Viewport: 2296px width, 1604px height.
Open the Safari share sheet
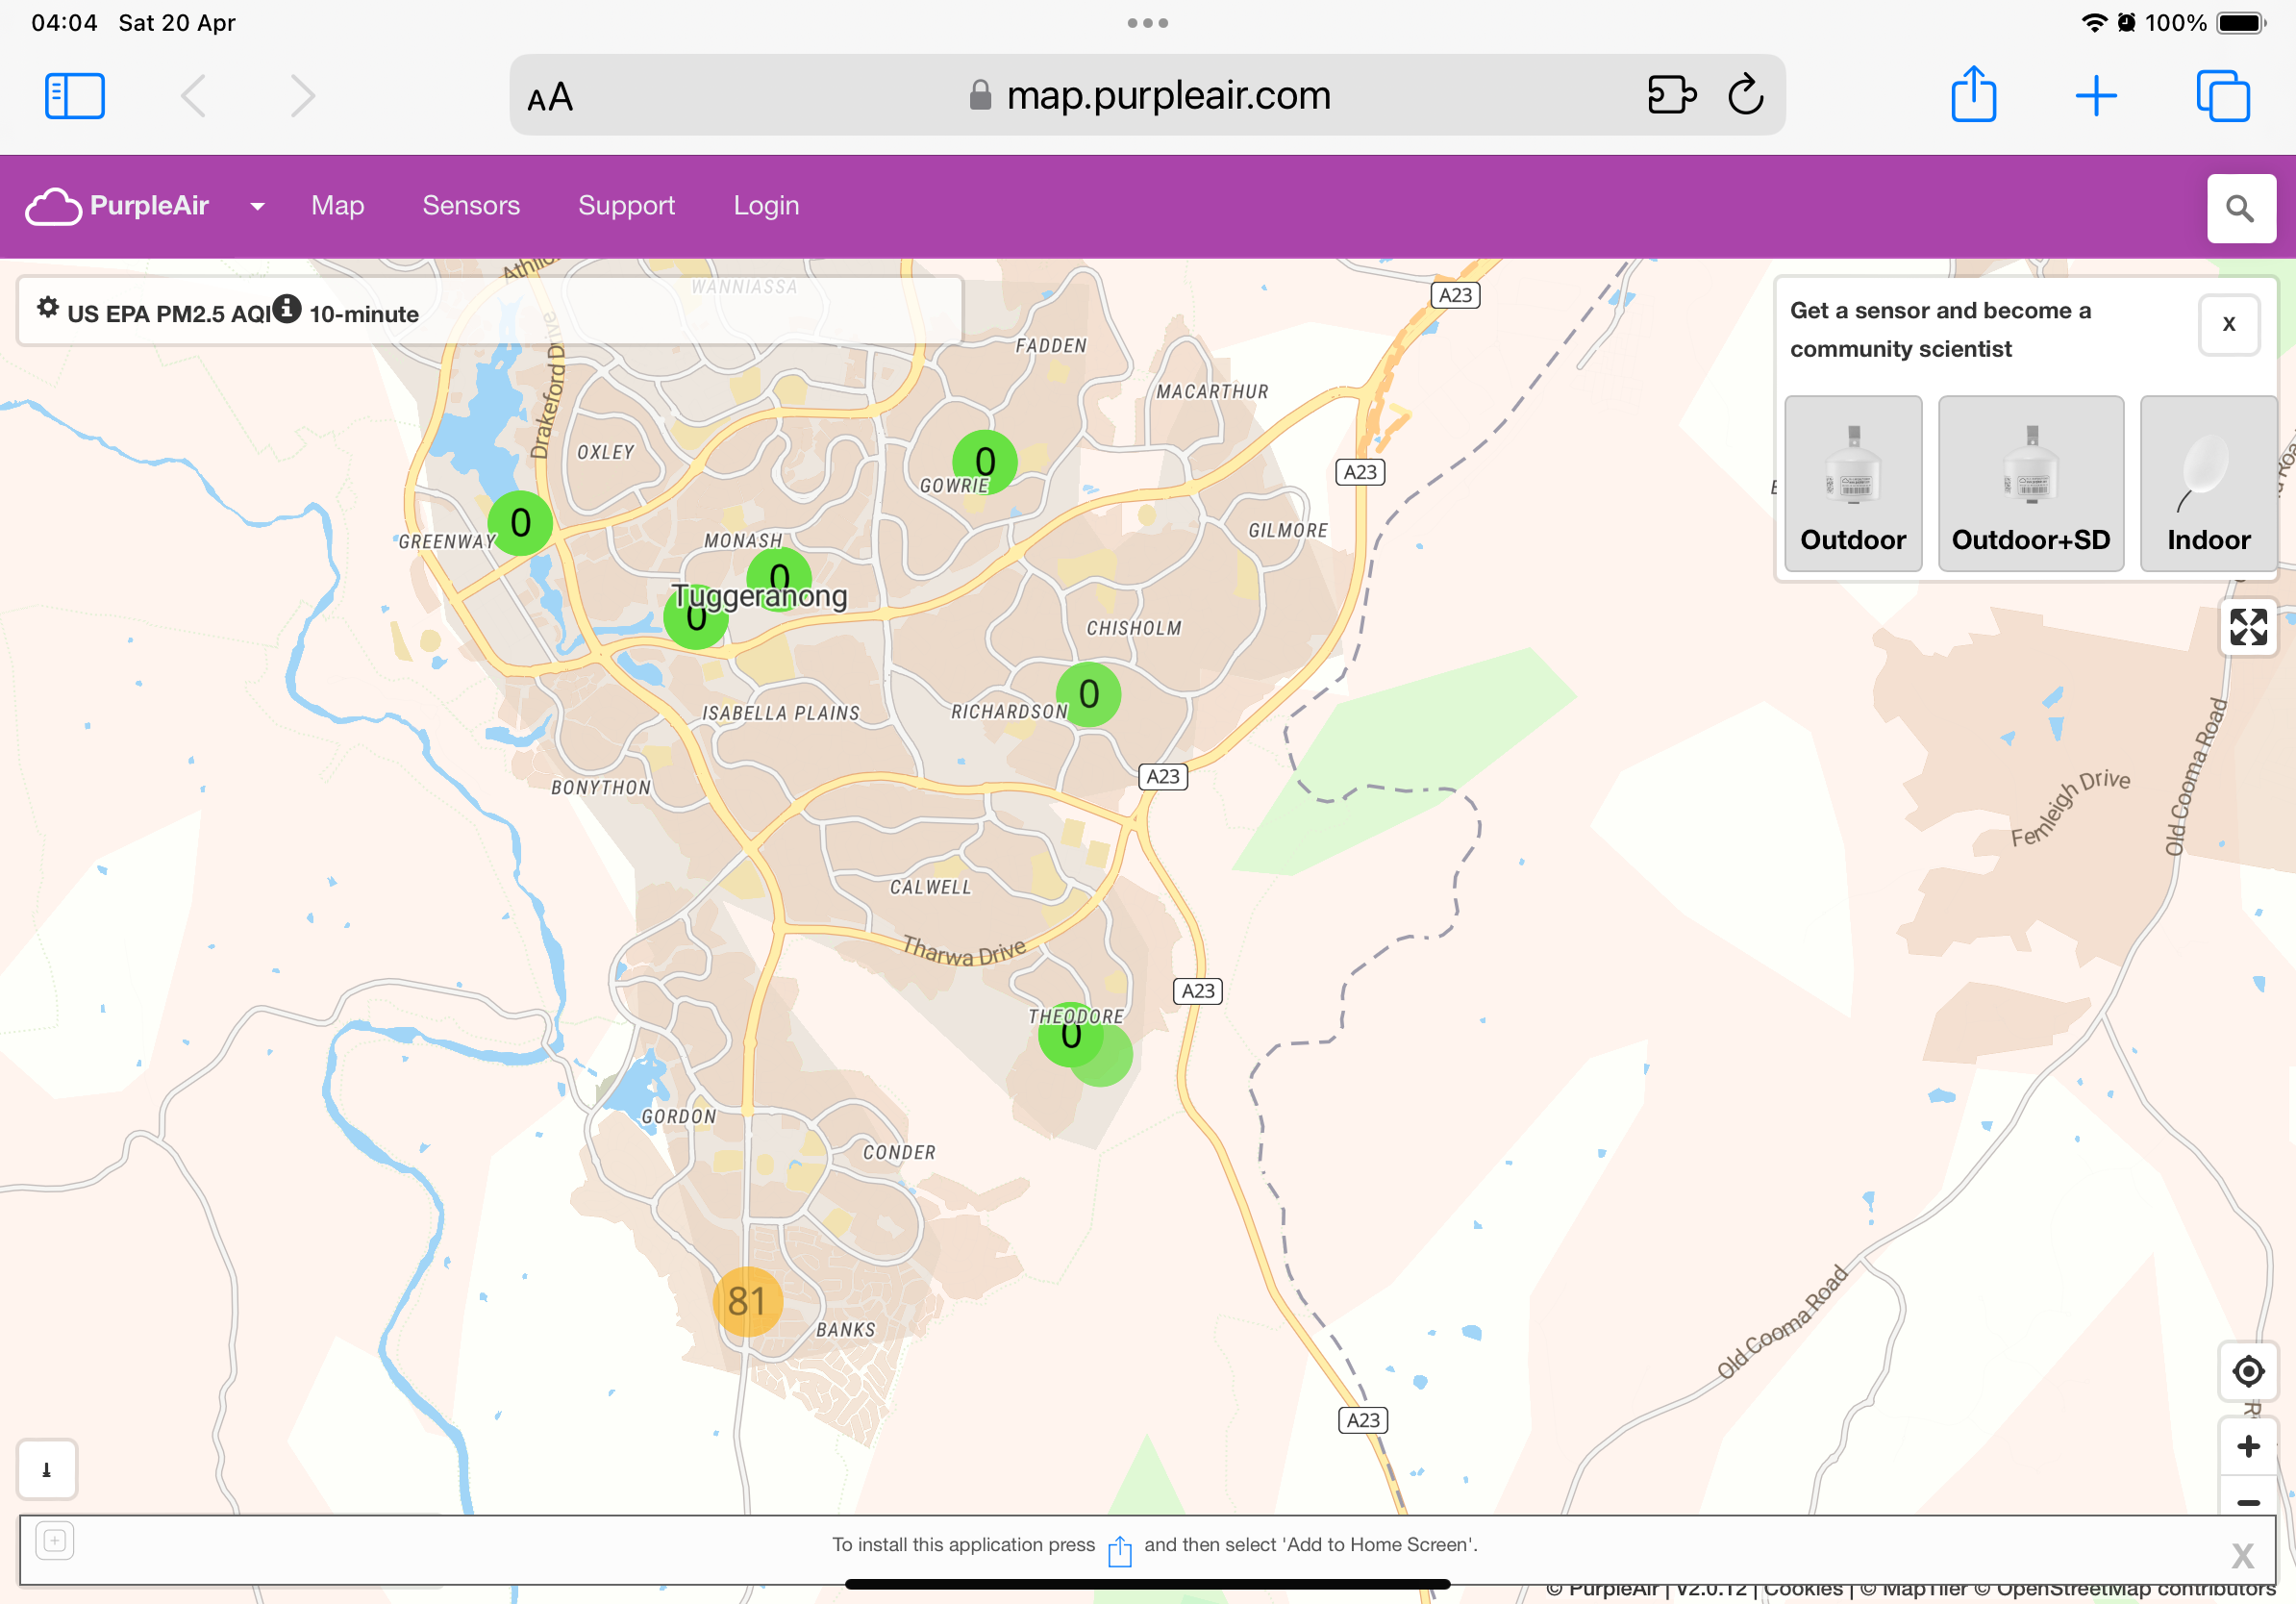(x=1973, y=96)
